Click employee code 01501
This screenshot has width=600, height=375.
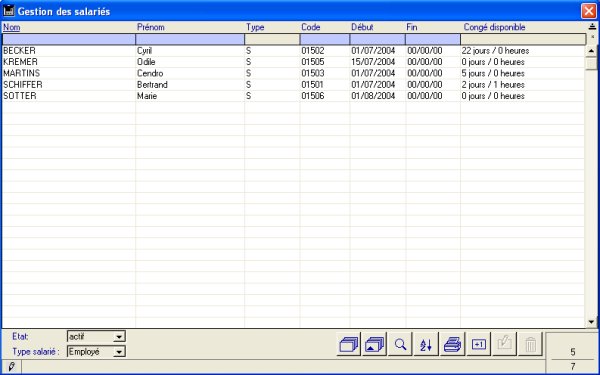point(312,85)
